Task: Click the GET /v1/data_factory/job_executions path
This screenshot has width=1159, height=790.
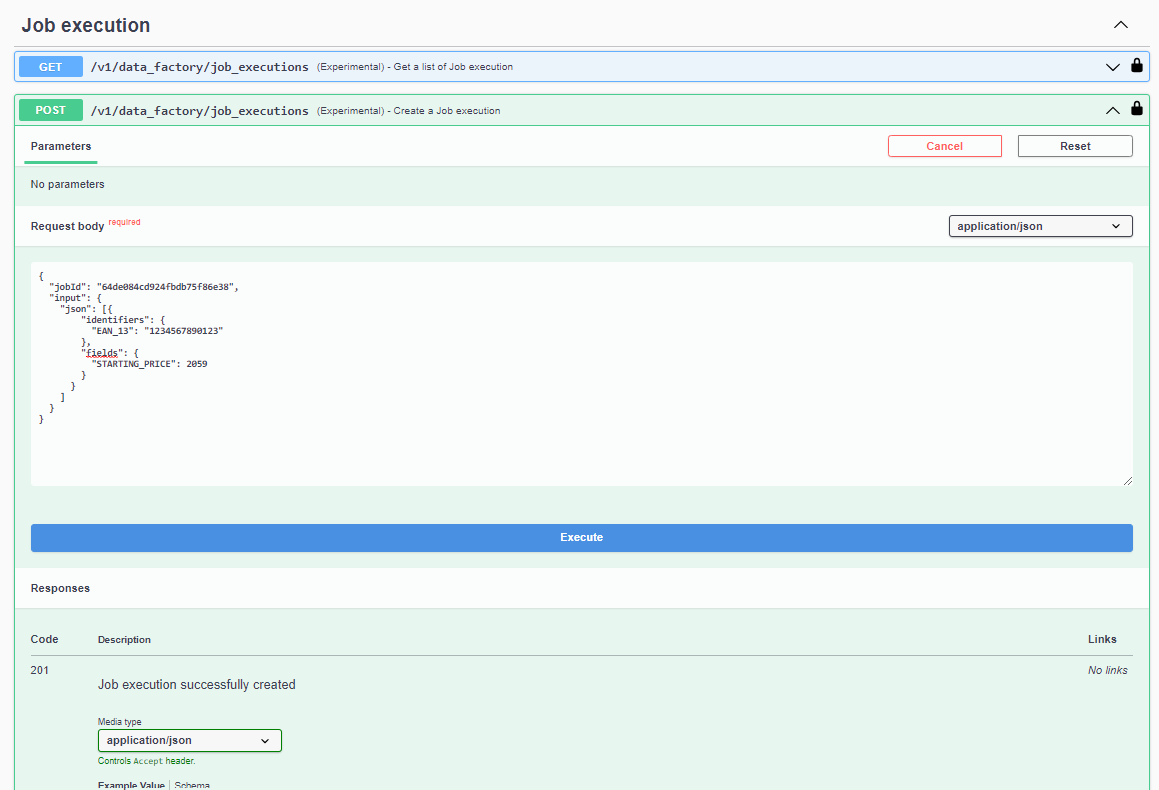Action: pos(200,67)
